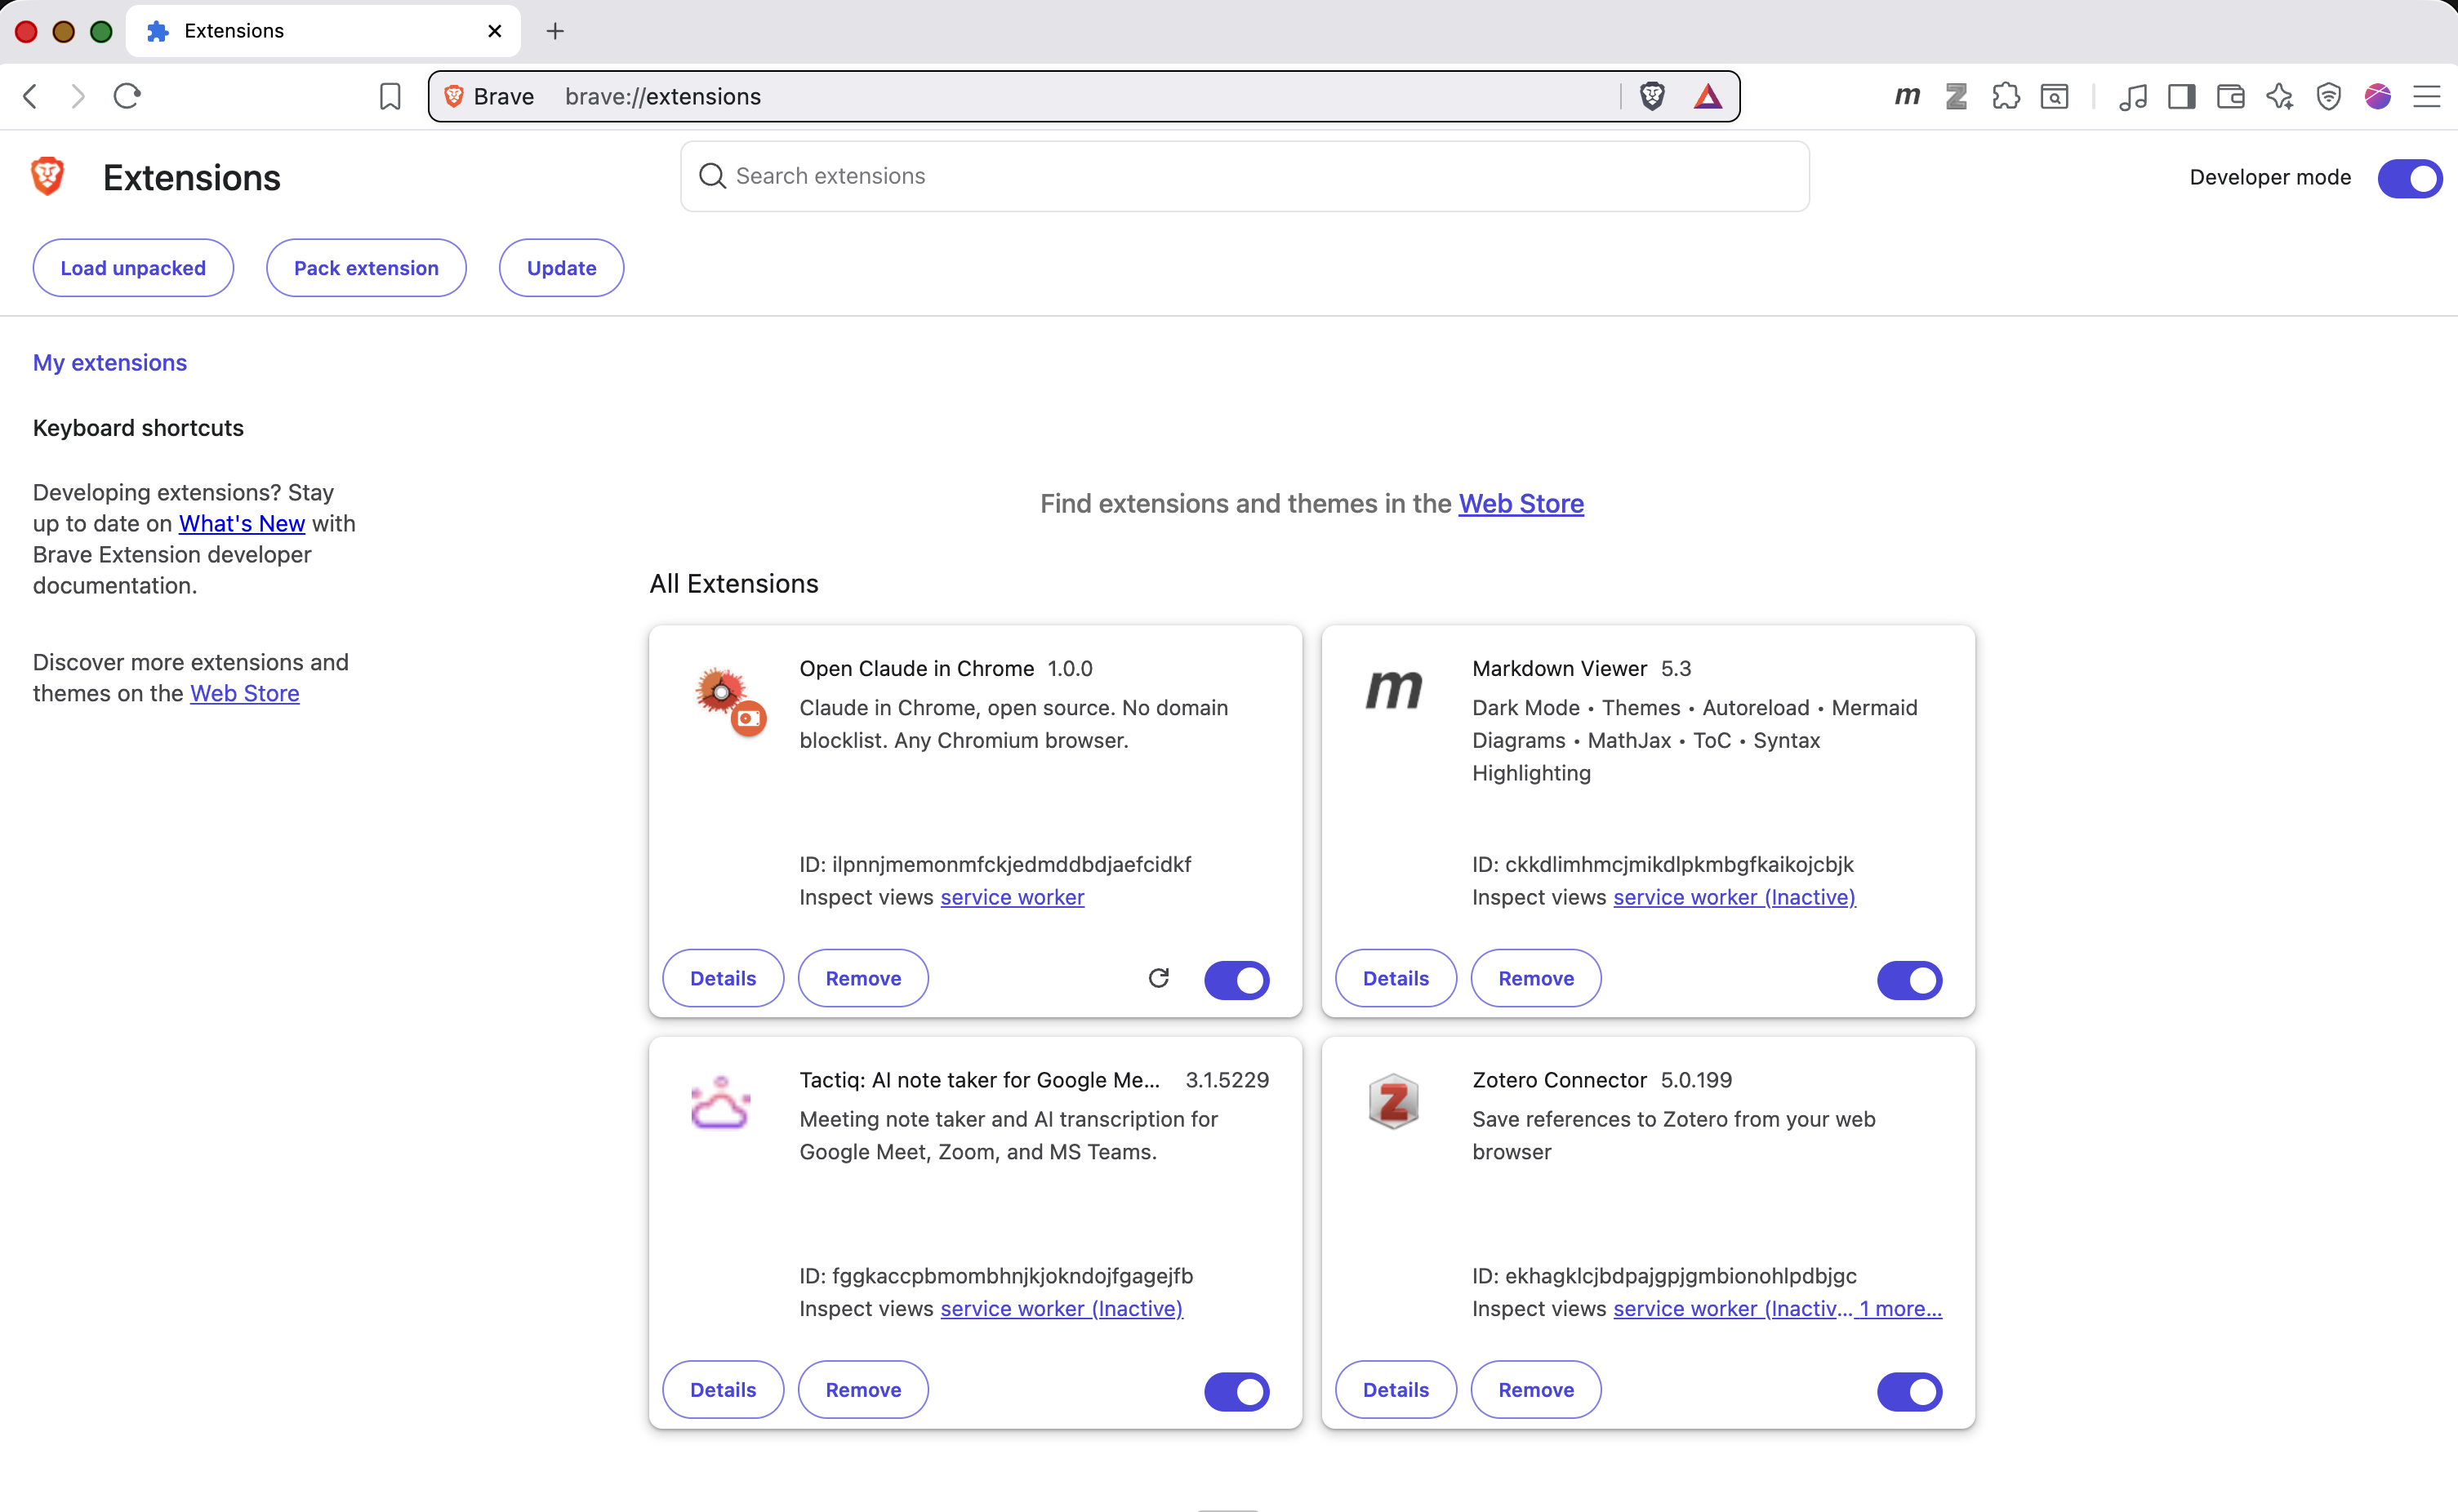Viewport: 2458px width, 1512px height.
Task: Open Brave Leo AI assistant
Action: [2280, 96]
